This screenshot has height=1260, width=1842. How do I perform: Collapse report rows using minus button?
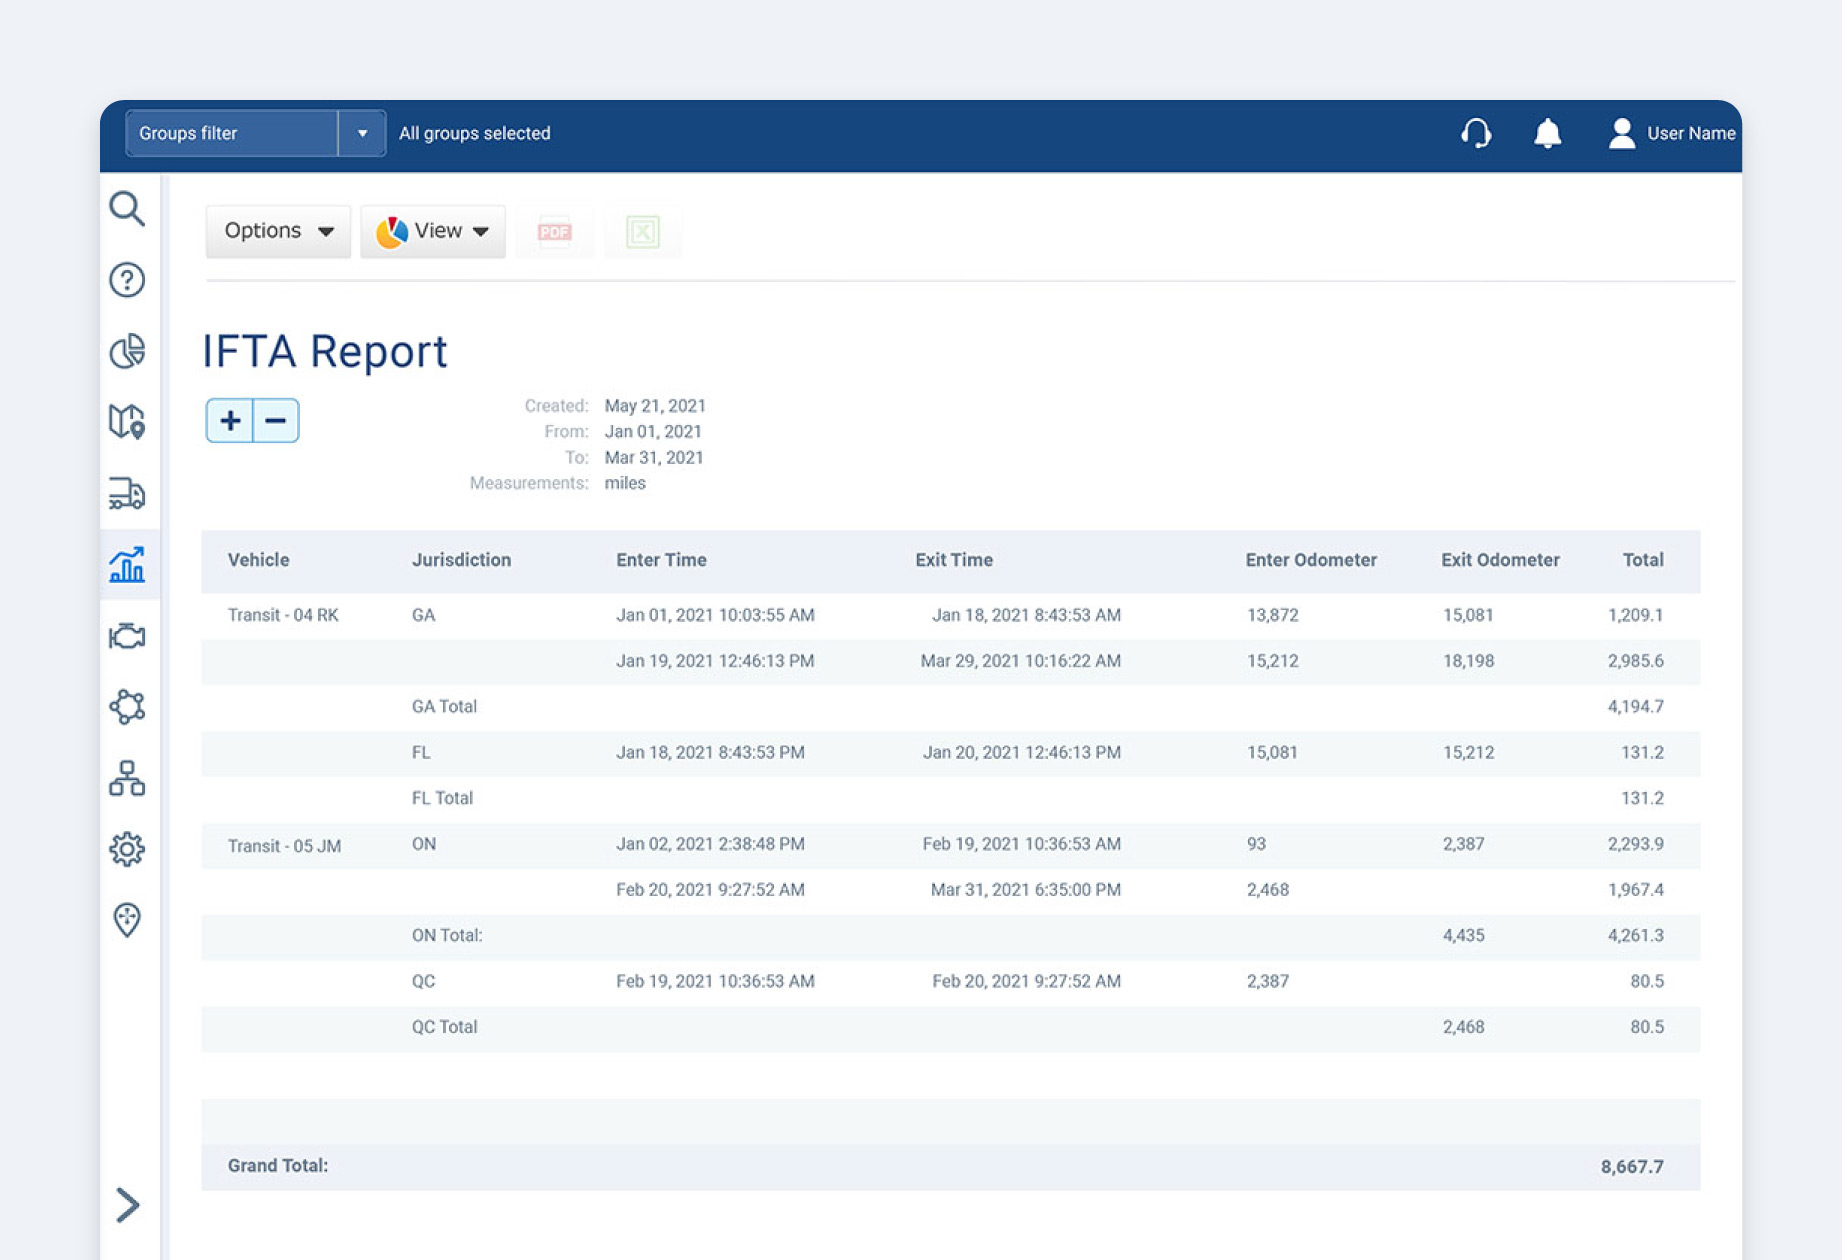click(275, 420)
